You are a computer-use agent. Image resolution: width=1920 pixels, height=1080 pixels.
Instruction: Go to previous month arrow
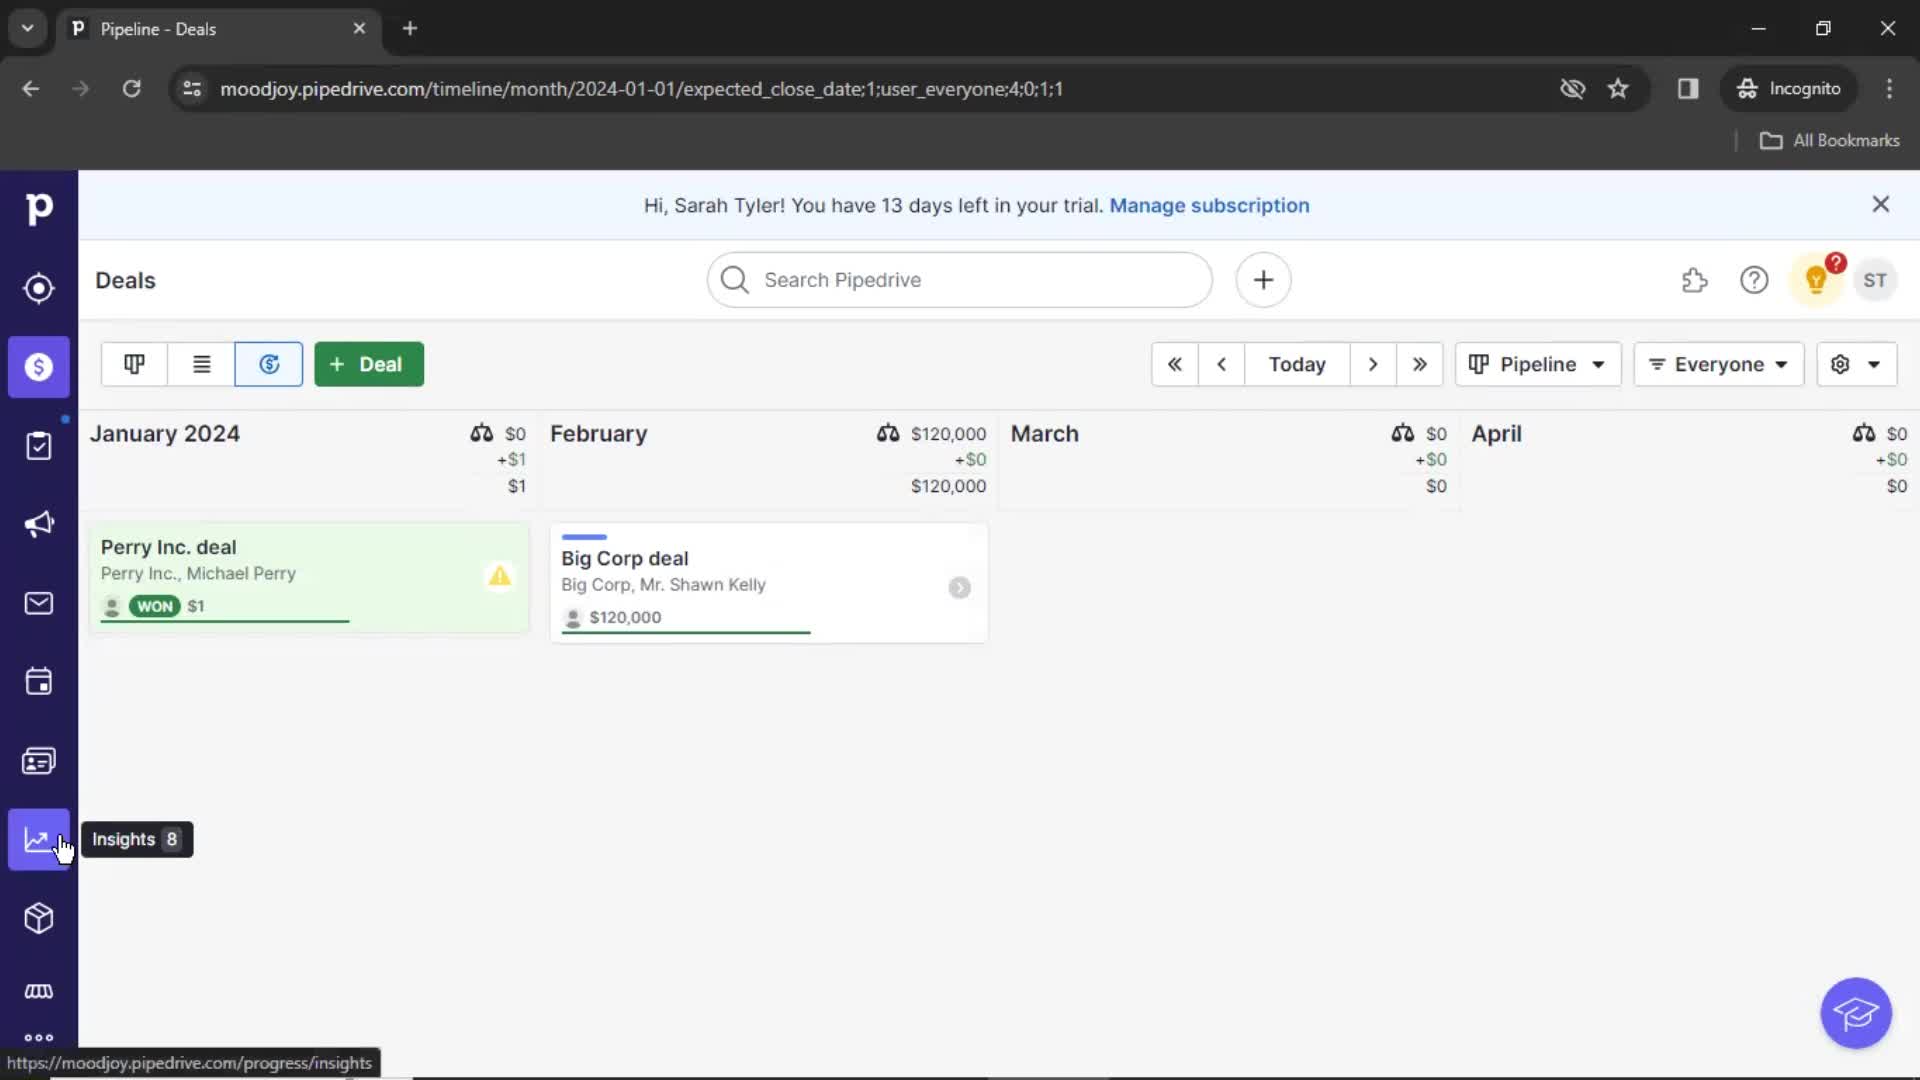point(1221,364)
